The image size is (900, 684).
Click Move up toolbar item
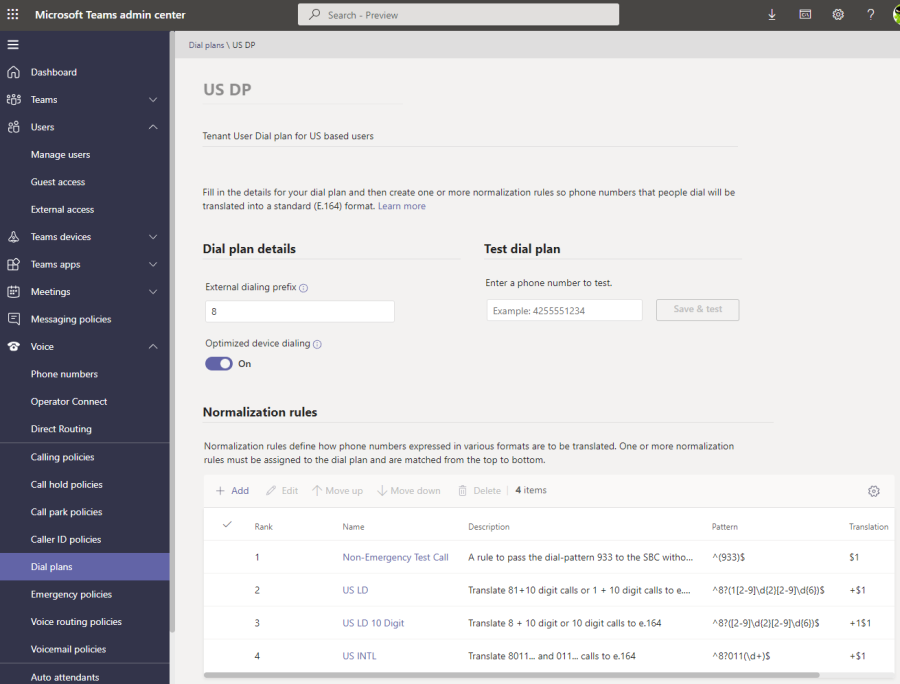coord(338,491)
